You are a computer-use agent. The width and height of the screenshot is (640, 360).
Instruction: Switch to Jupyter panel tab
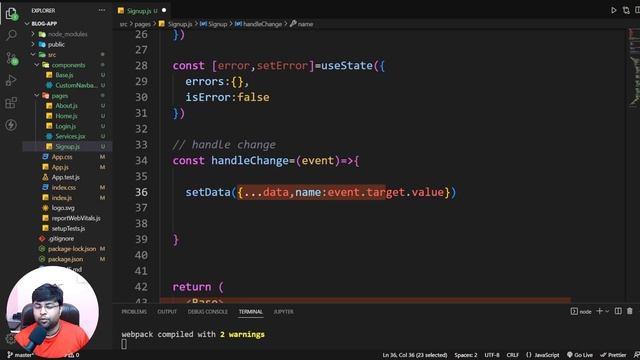coord(283,311)
